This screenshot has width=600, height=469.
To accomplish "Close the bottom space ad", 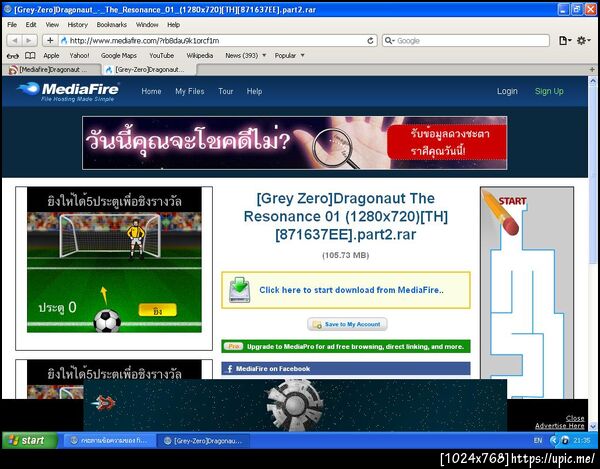I will 575,418.
